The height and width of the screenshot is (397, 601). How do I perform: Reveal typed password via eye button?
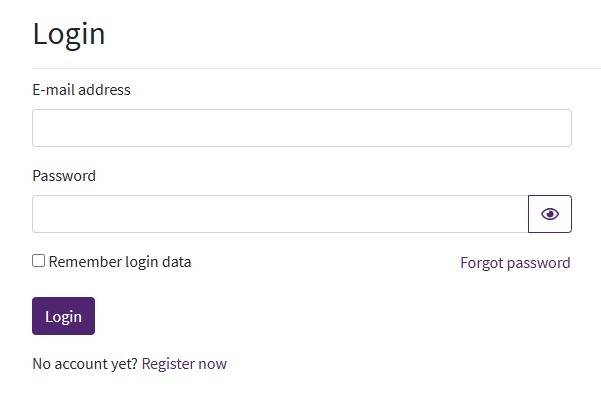[x=550, y=214]
